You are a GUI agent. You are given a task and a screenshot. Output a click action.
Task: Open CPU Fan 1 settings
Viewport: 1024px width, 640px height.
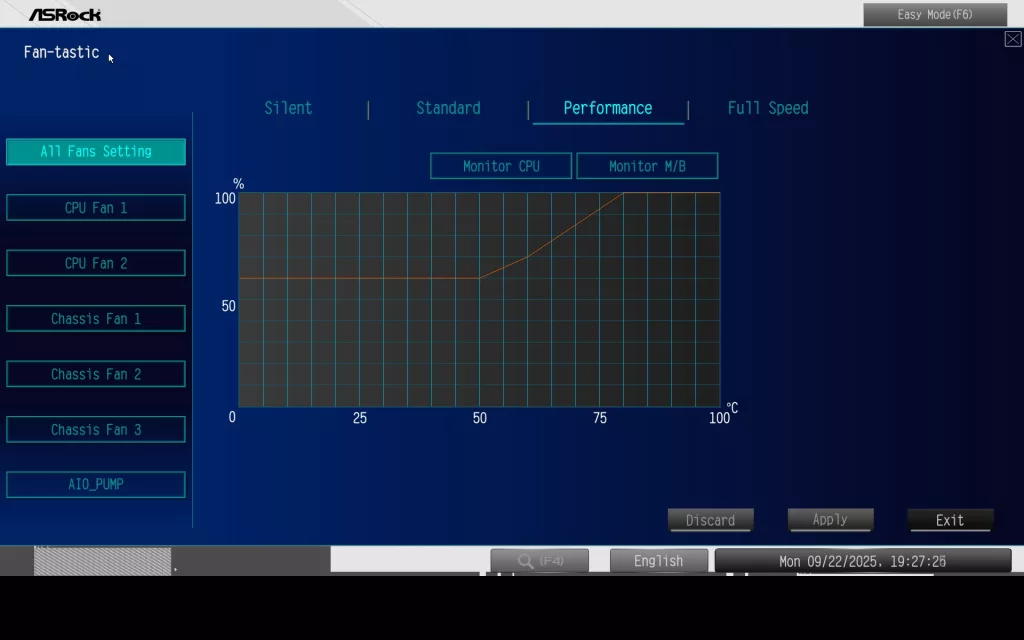96,208
